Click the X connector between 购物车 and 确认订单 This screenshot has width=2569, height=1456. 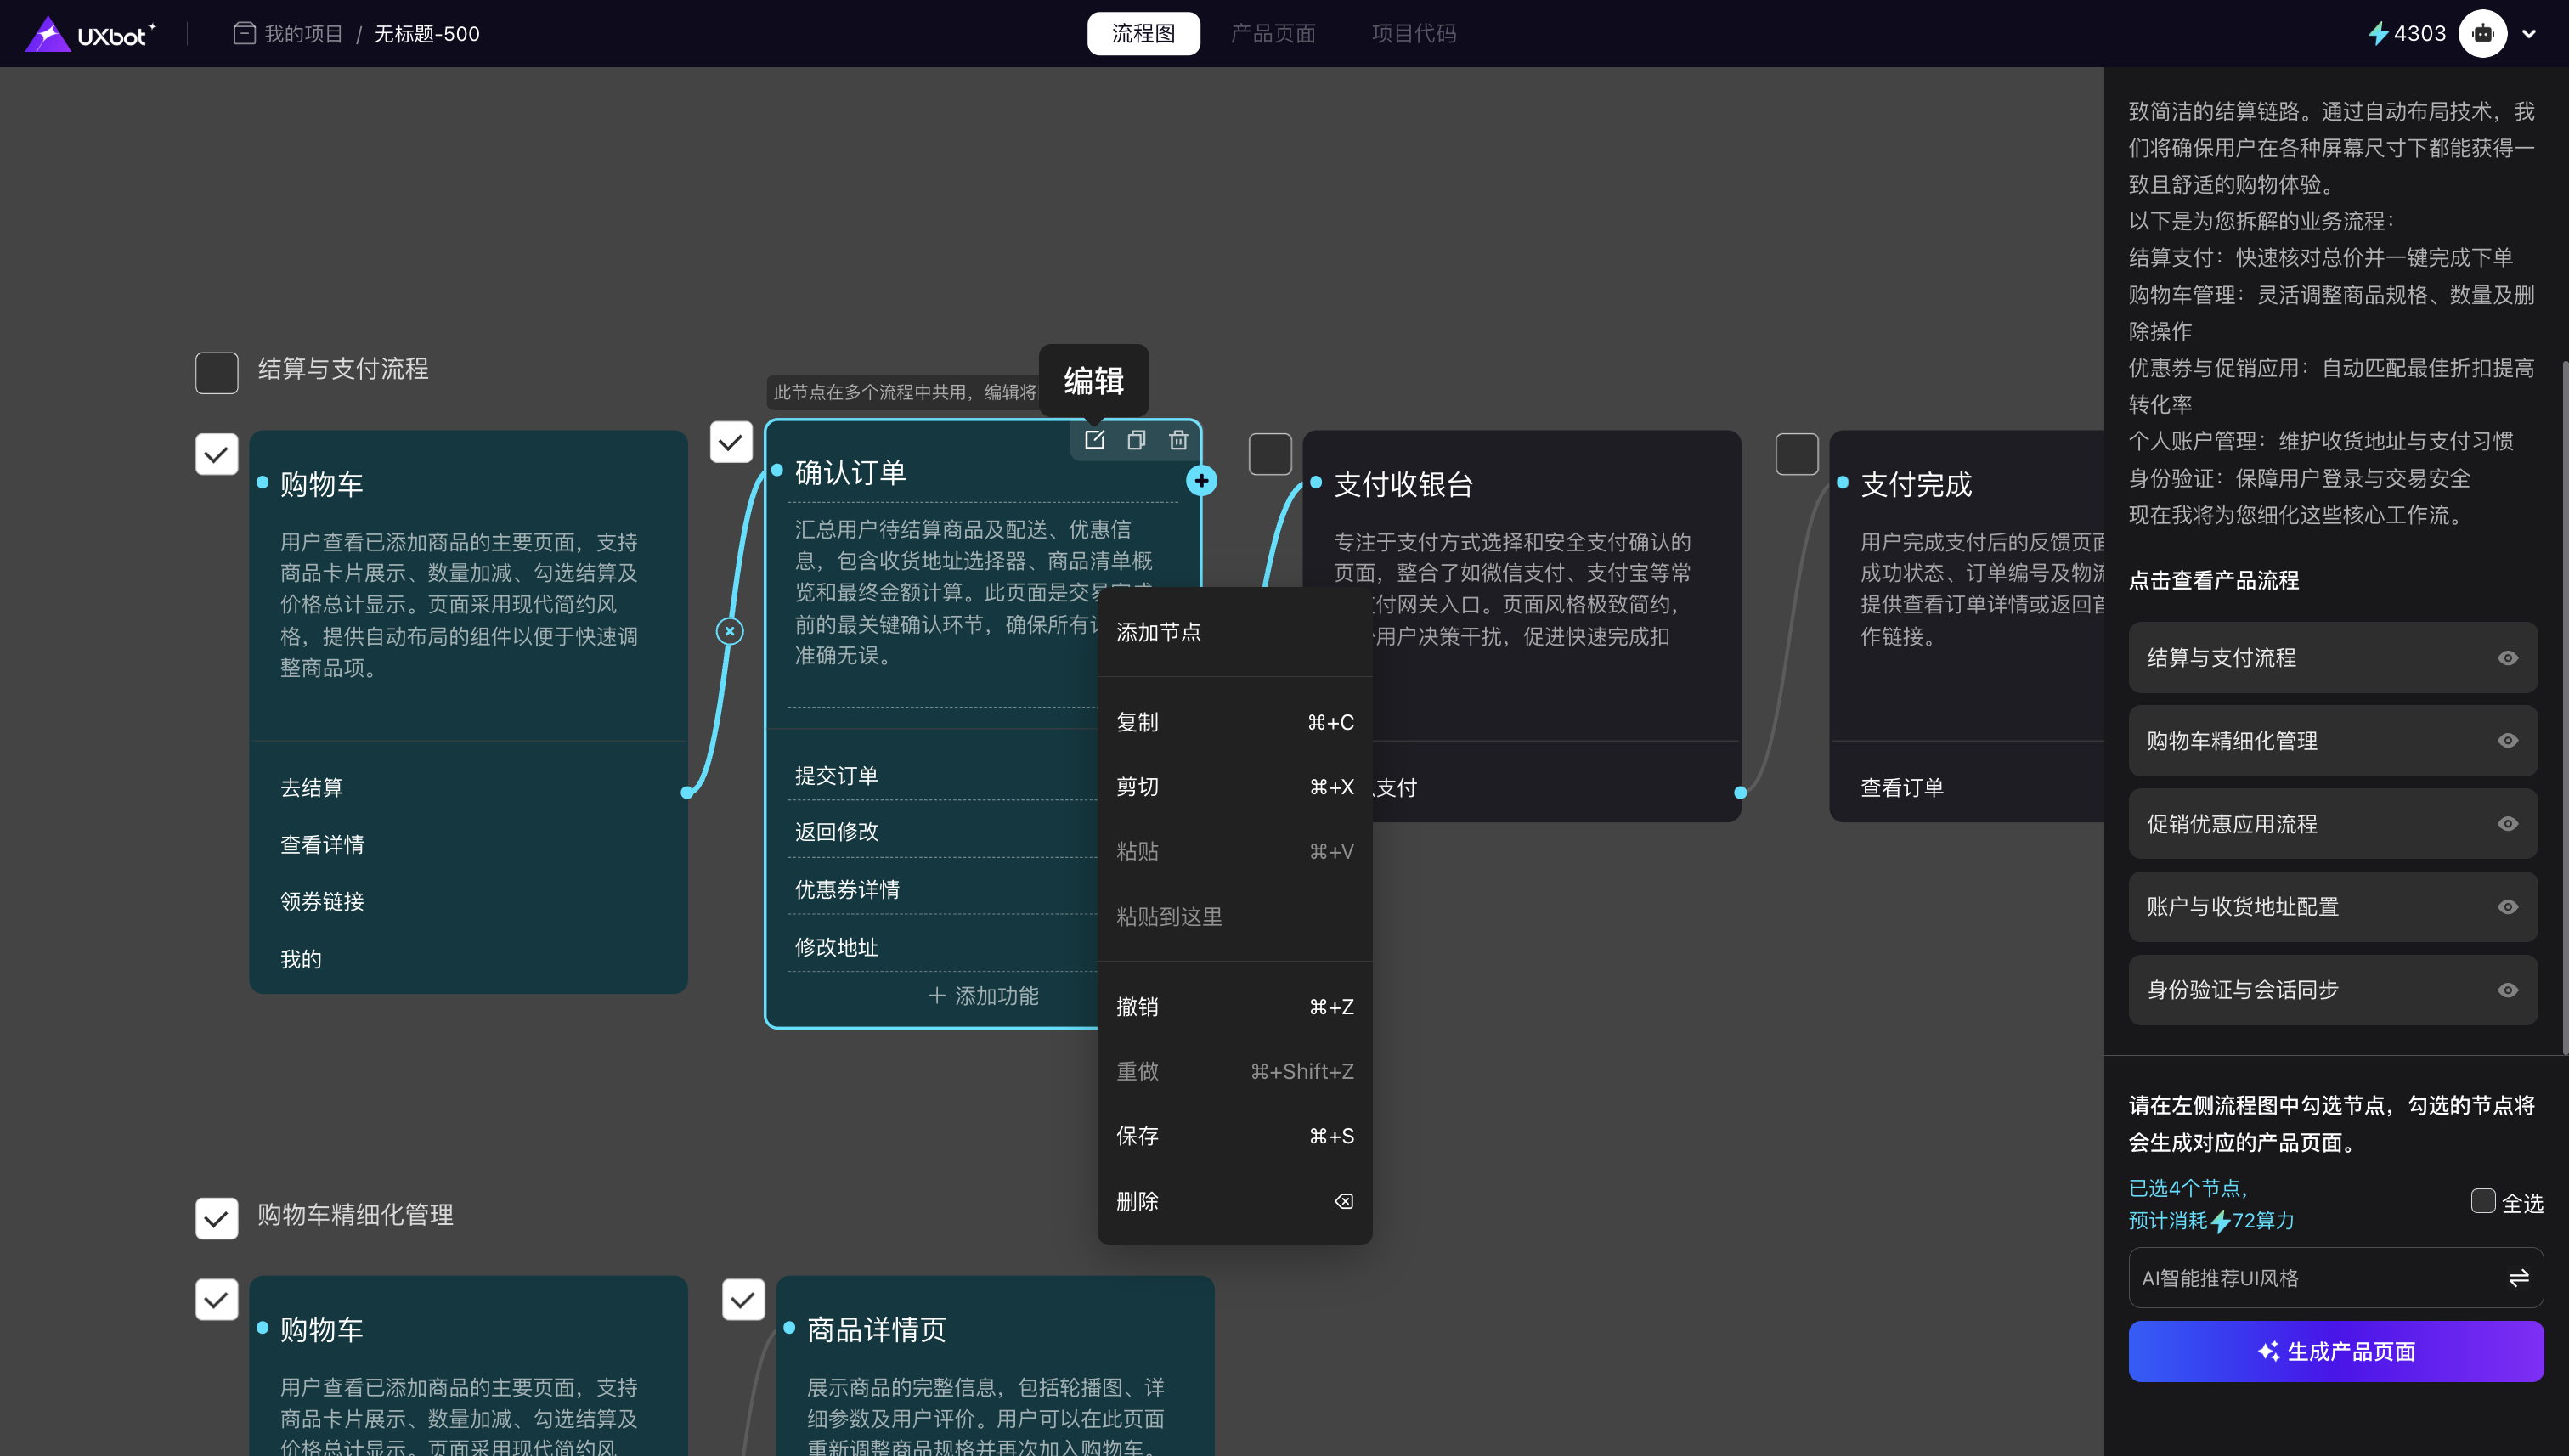(730, 631)
